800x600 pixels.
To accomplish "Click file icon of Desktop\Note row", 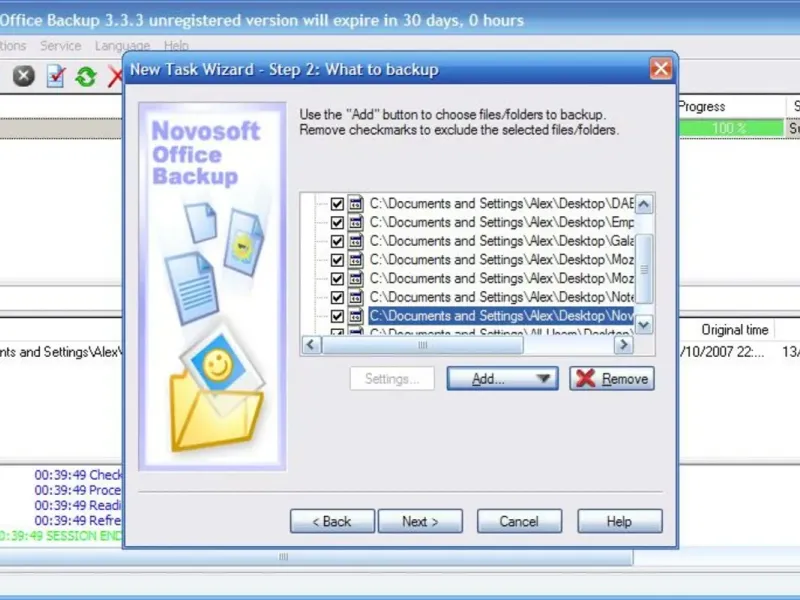I will (356, 297).
